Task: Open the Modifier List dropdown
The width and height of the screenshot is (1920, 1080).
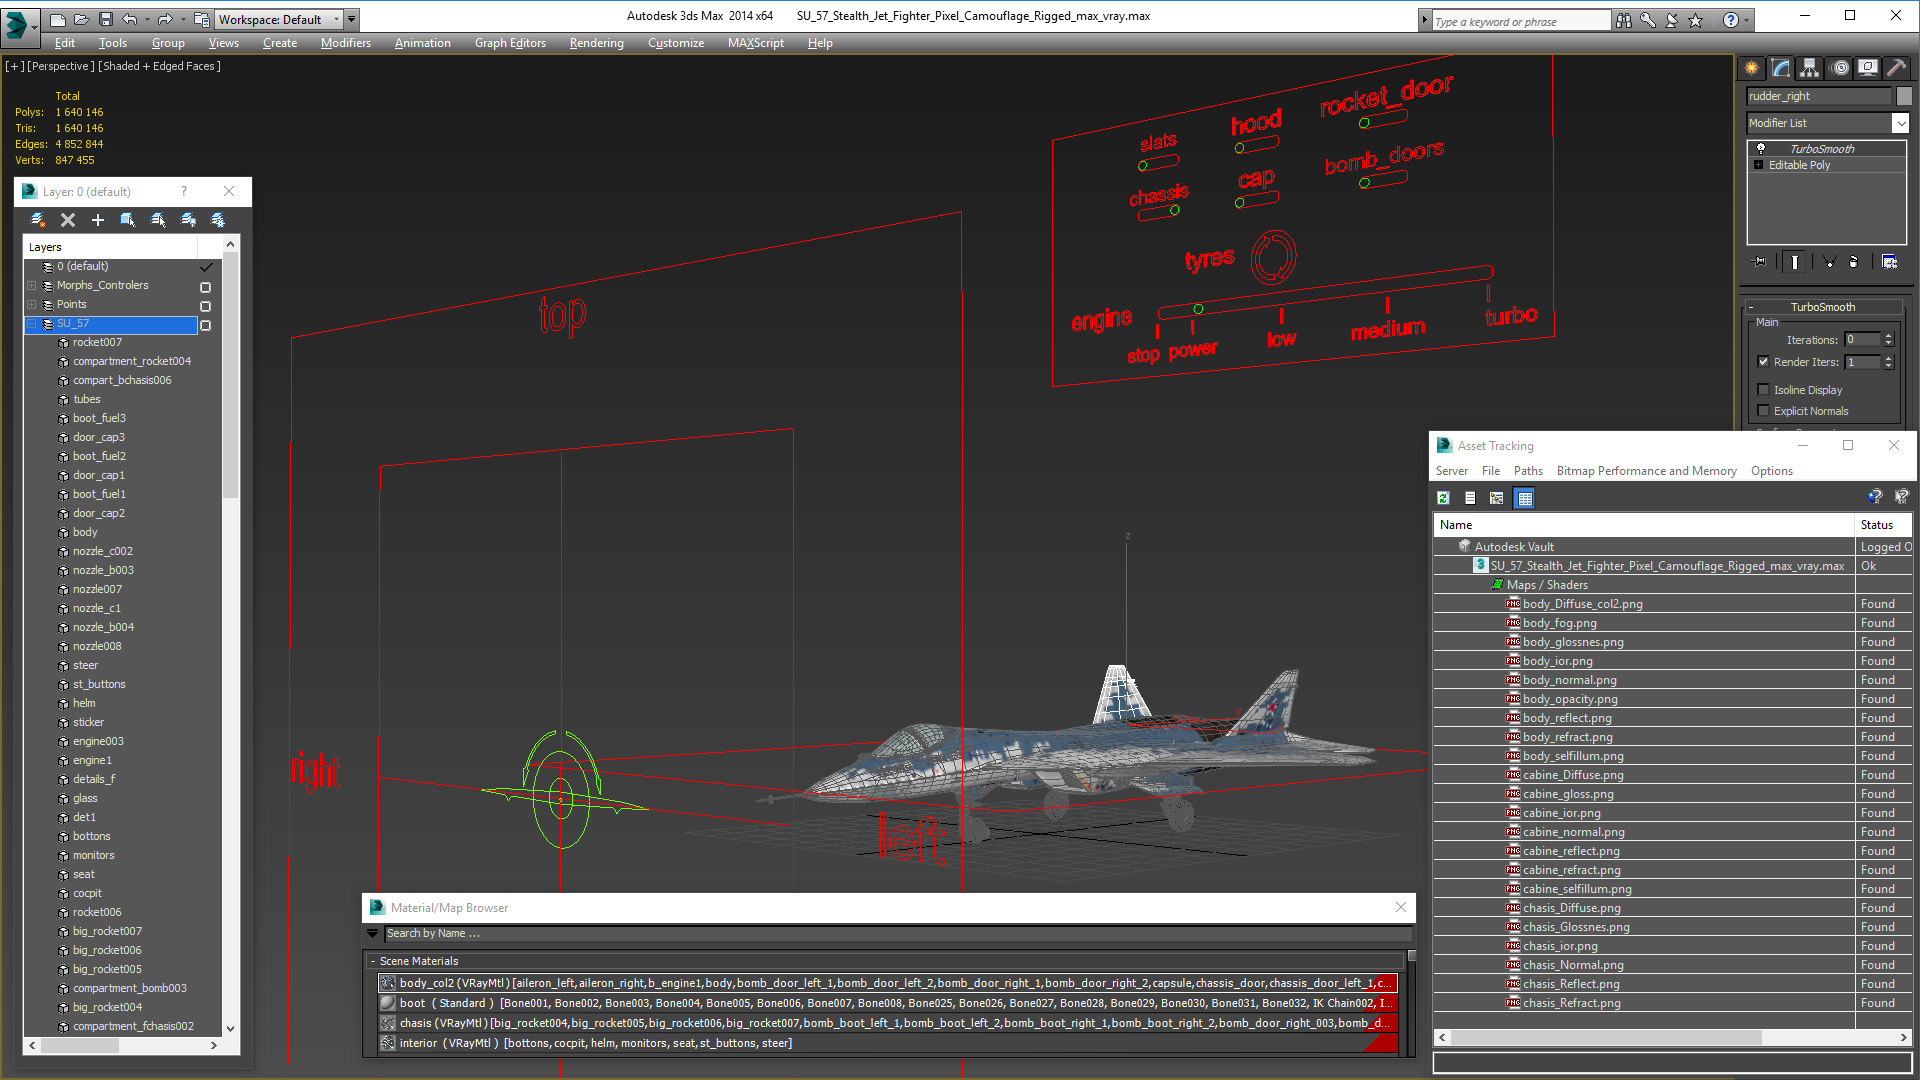Action: 1900,123
